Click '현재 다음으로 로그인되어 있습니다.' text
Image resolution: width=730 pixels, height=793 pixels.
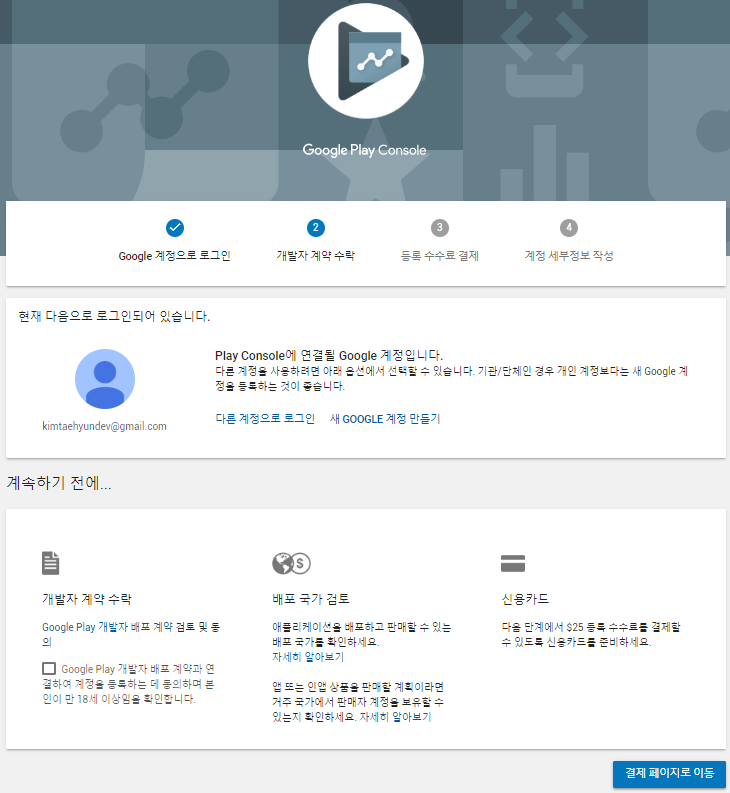pyautogui.click(x=114, y=316)
